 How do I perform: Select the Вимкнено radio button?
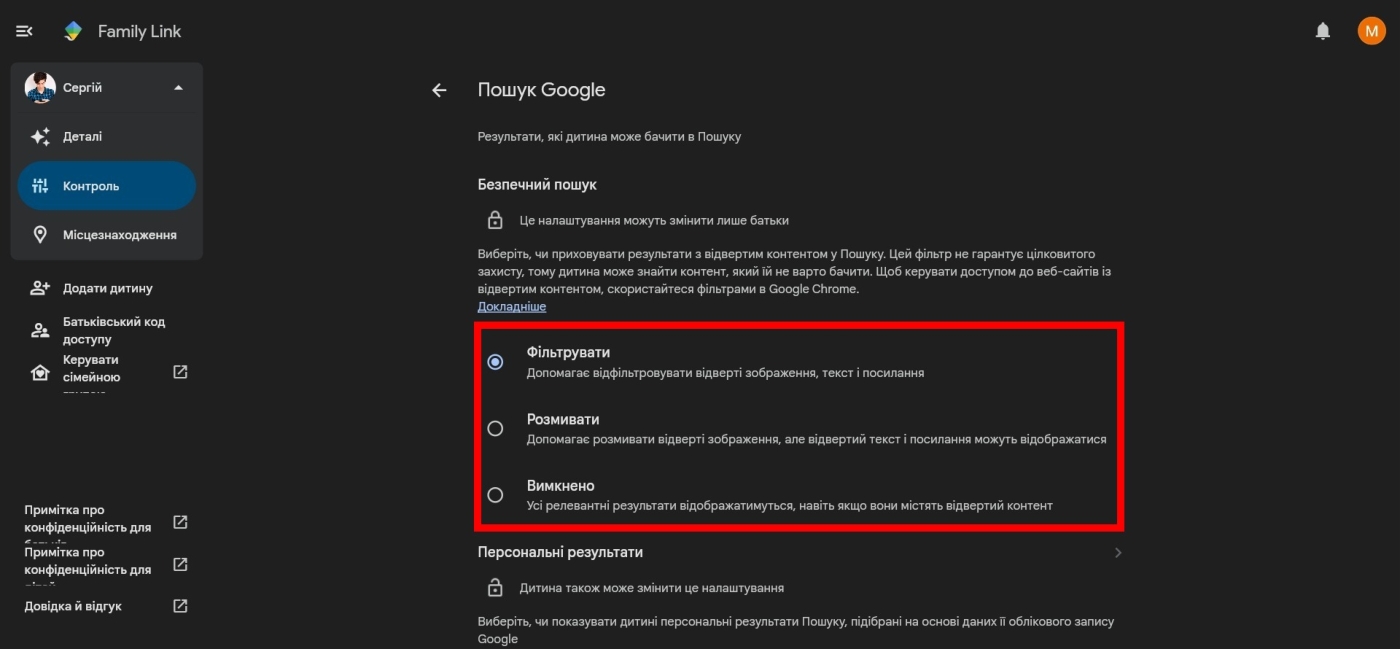[x=495, y=495]
